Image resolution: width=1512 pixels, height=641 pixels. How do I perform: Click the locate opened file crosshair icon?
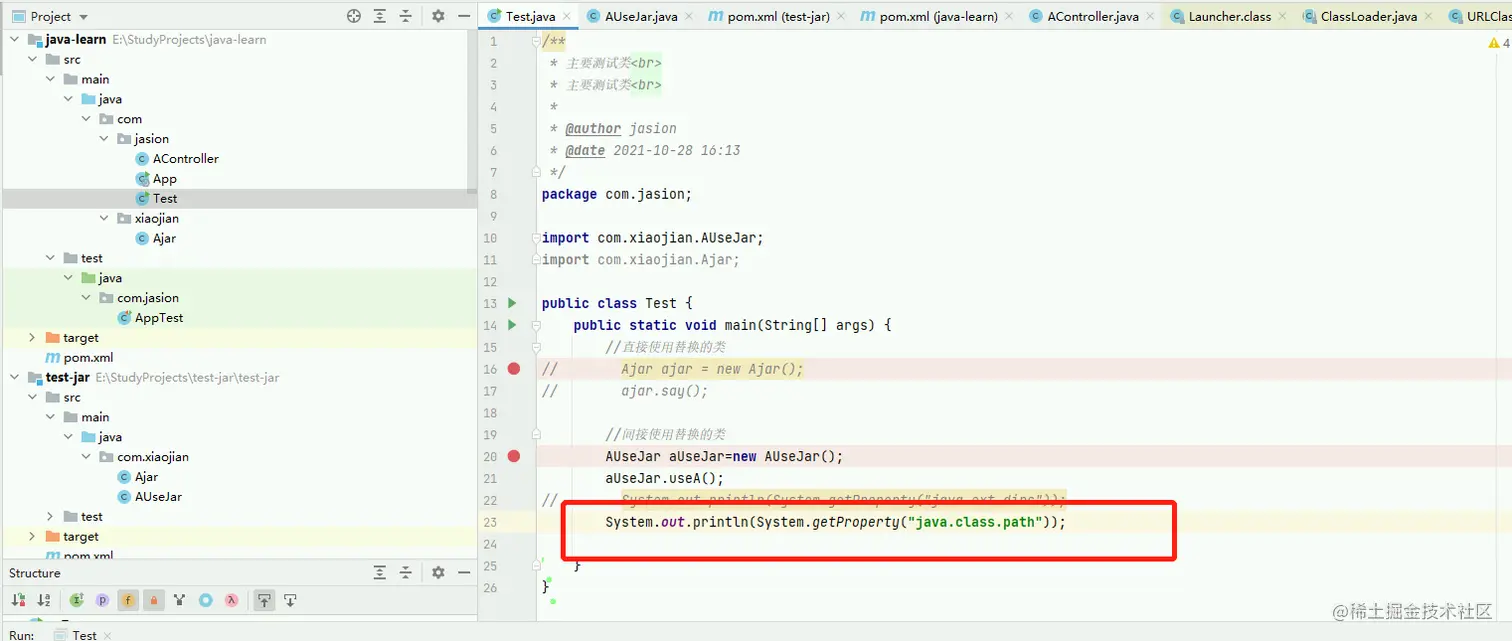pyautogui.click(x=353, y=16)
